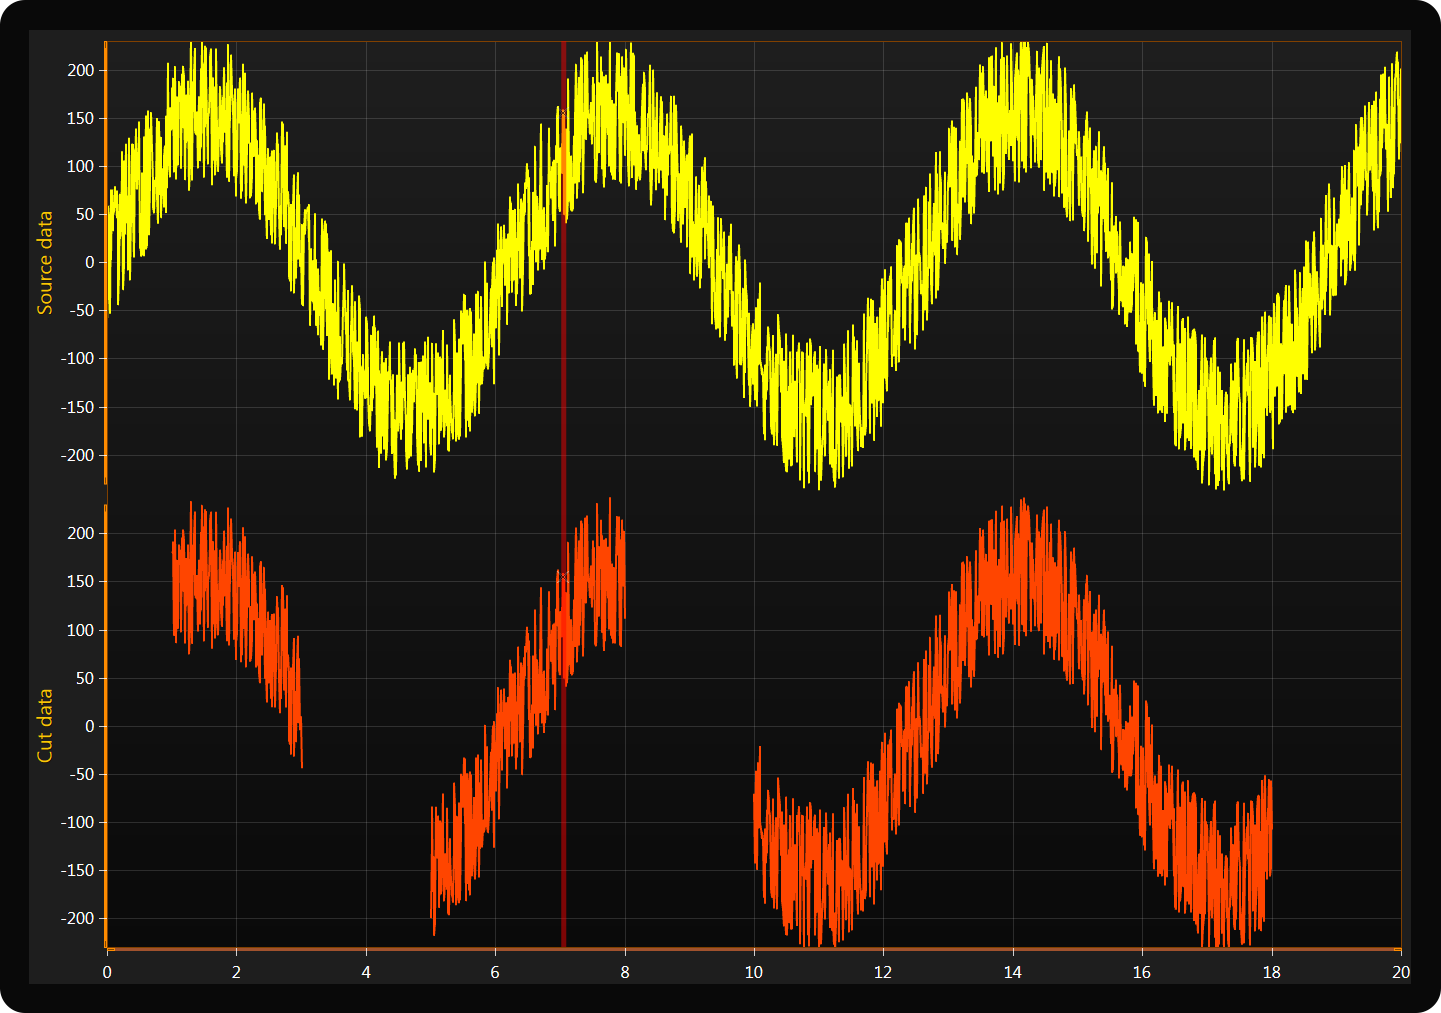This screenshot has width=1441, height=1013.
Task: Click the orange X-axis line at the bottom
Action: tap(750, 948)
